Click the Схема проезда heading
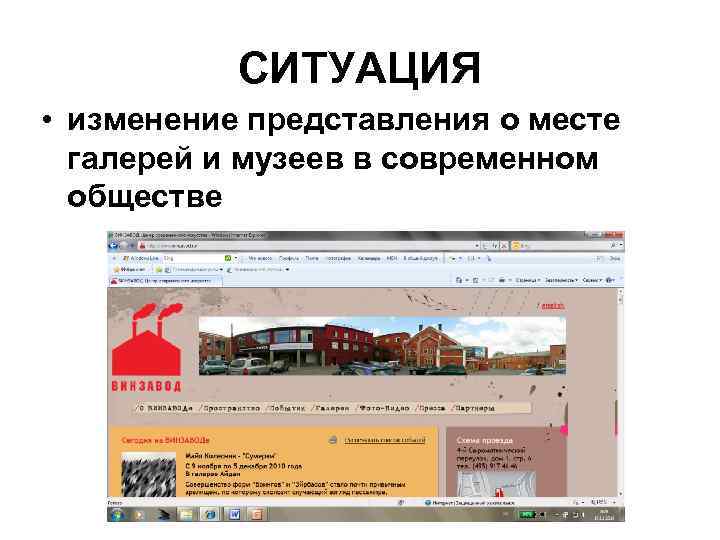Image resolution: width=720 pixels, height=540 pixels. [x=484, y=440]
